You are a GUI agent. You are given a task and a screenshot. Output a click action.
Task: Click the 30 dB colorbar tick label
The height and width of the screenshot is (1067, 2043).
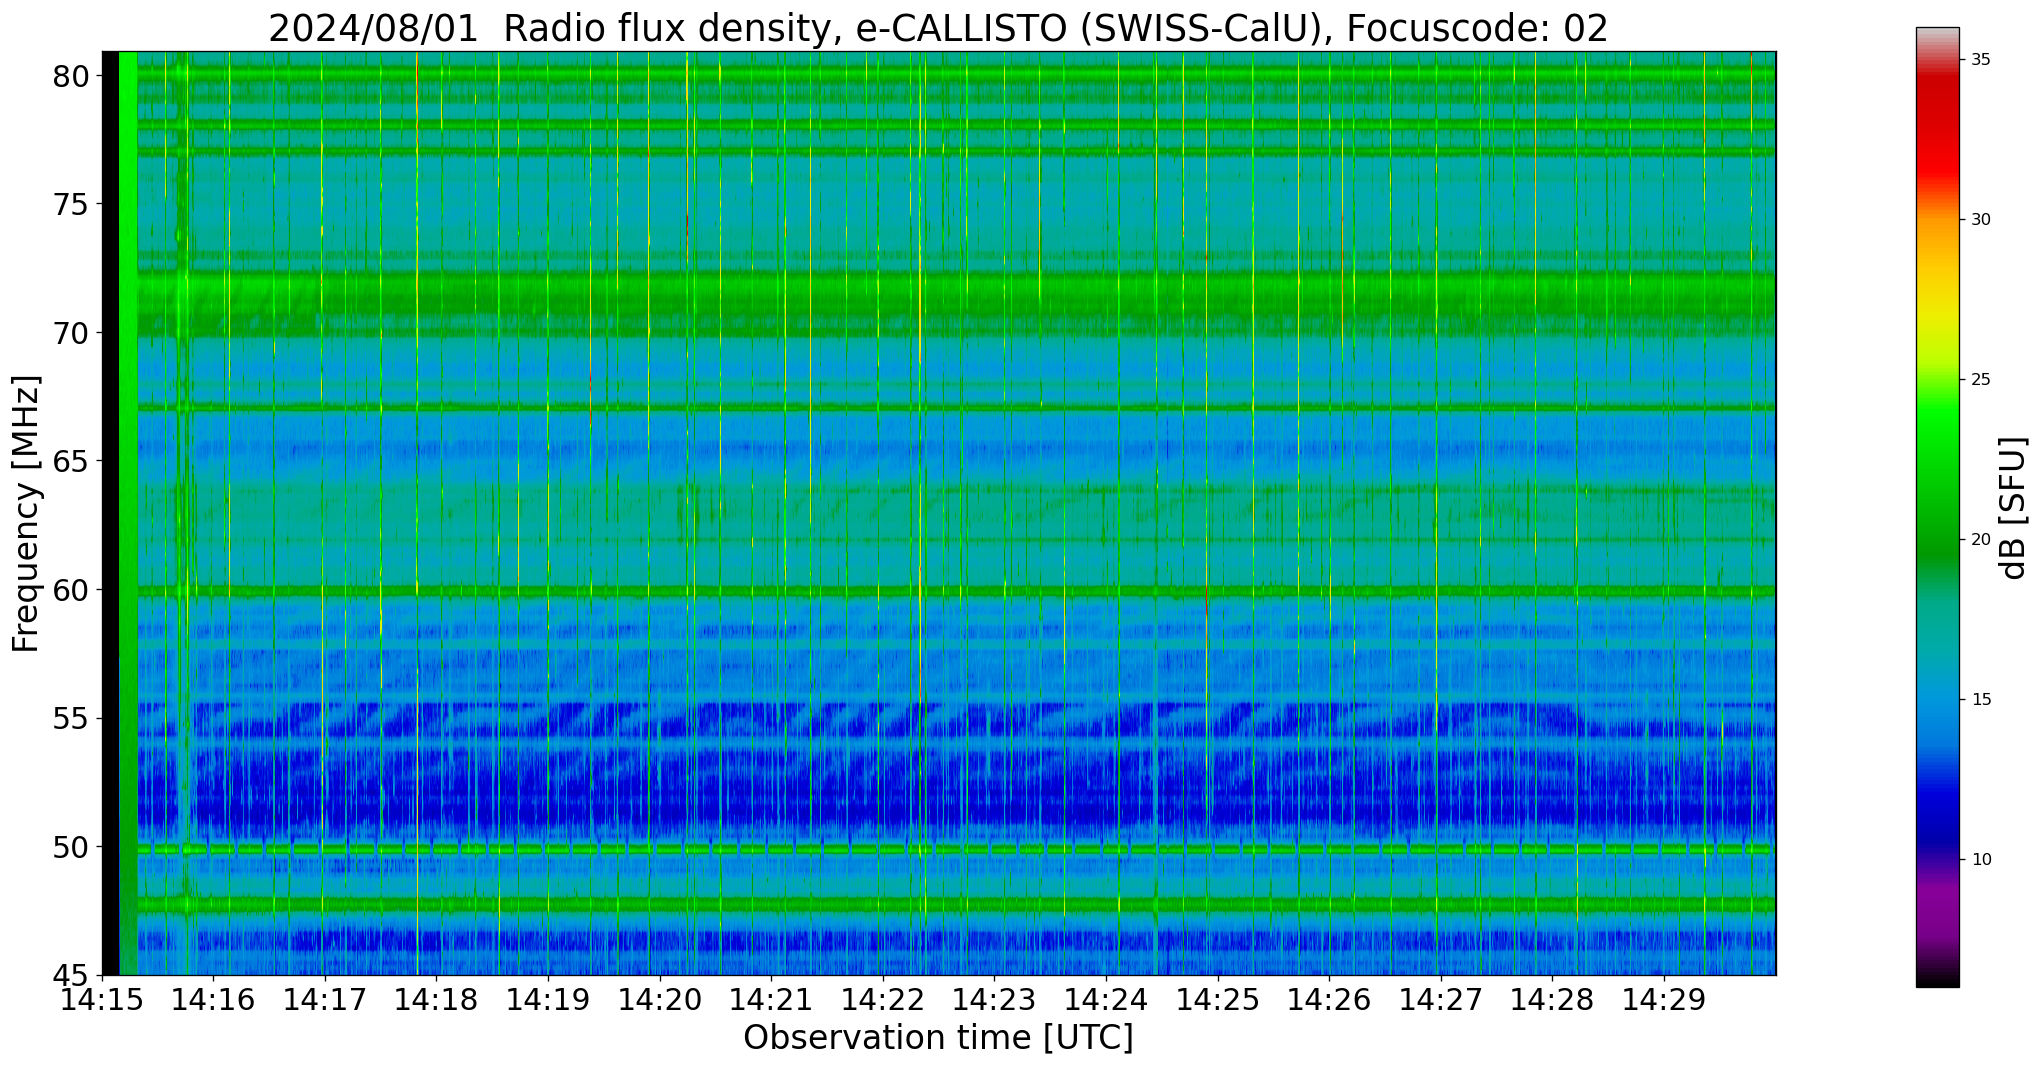(1980, 220)
